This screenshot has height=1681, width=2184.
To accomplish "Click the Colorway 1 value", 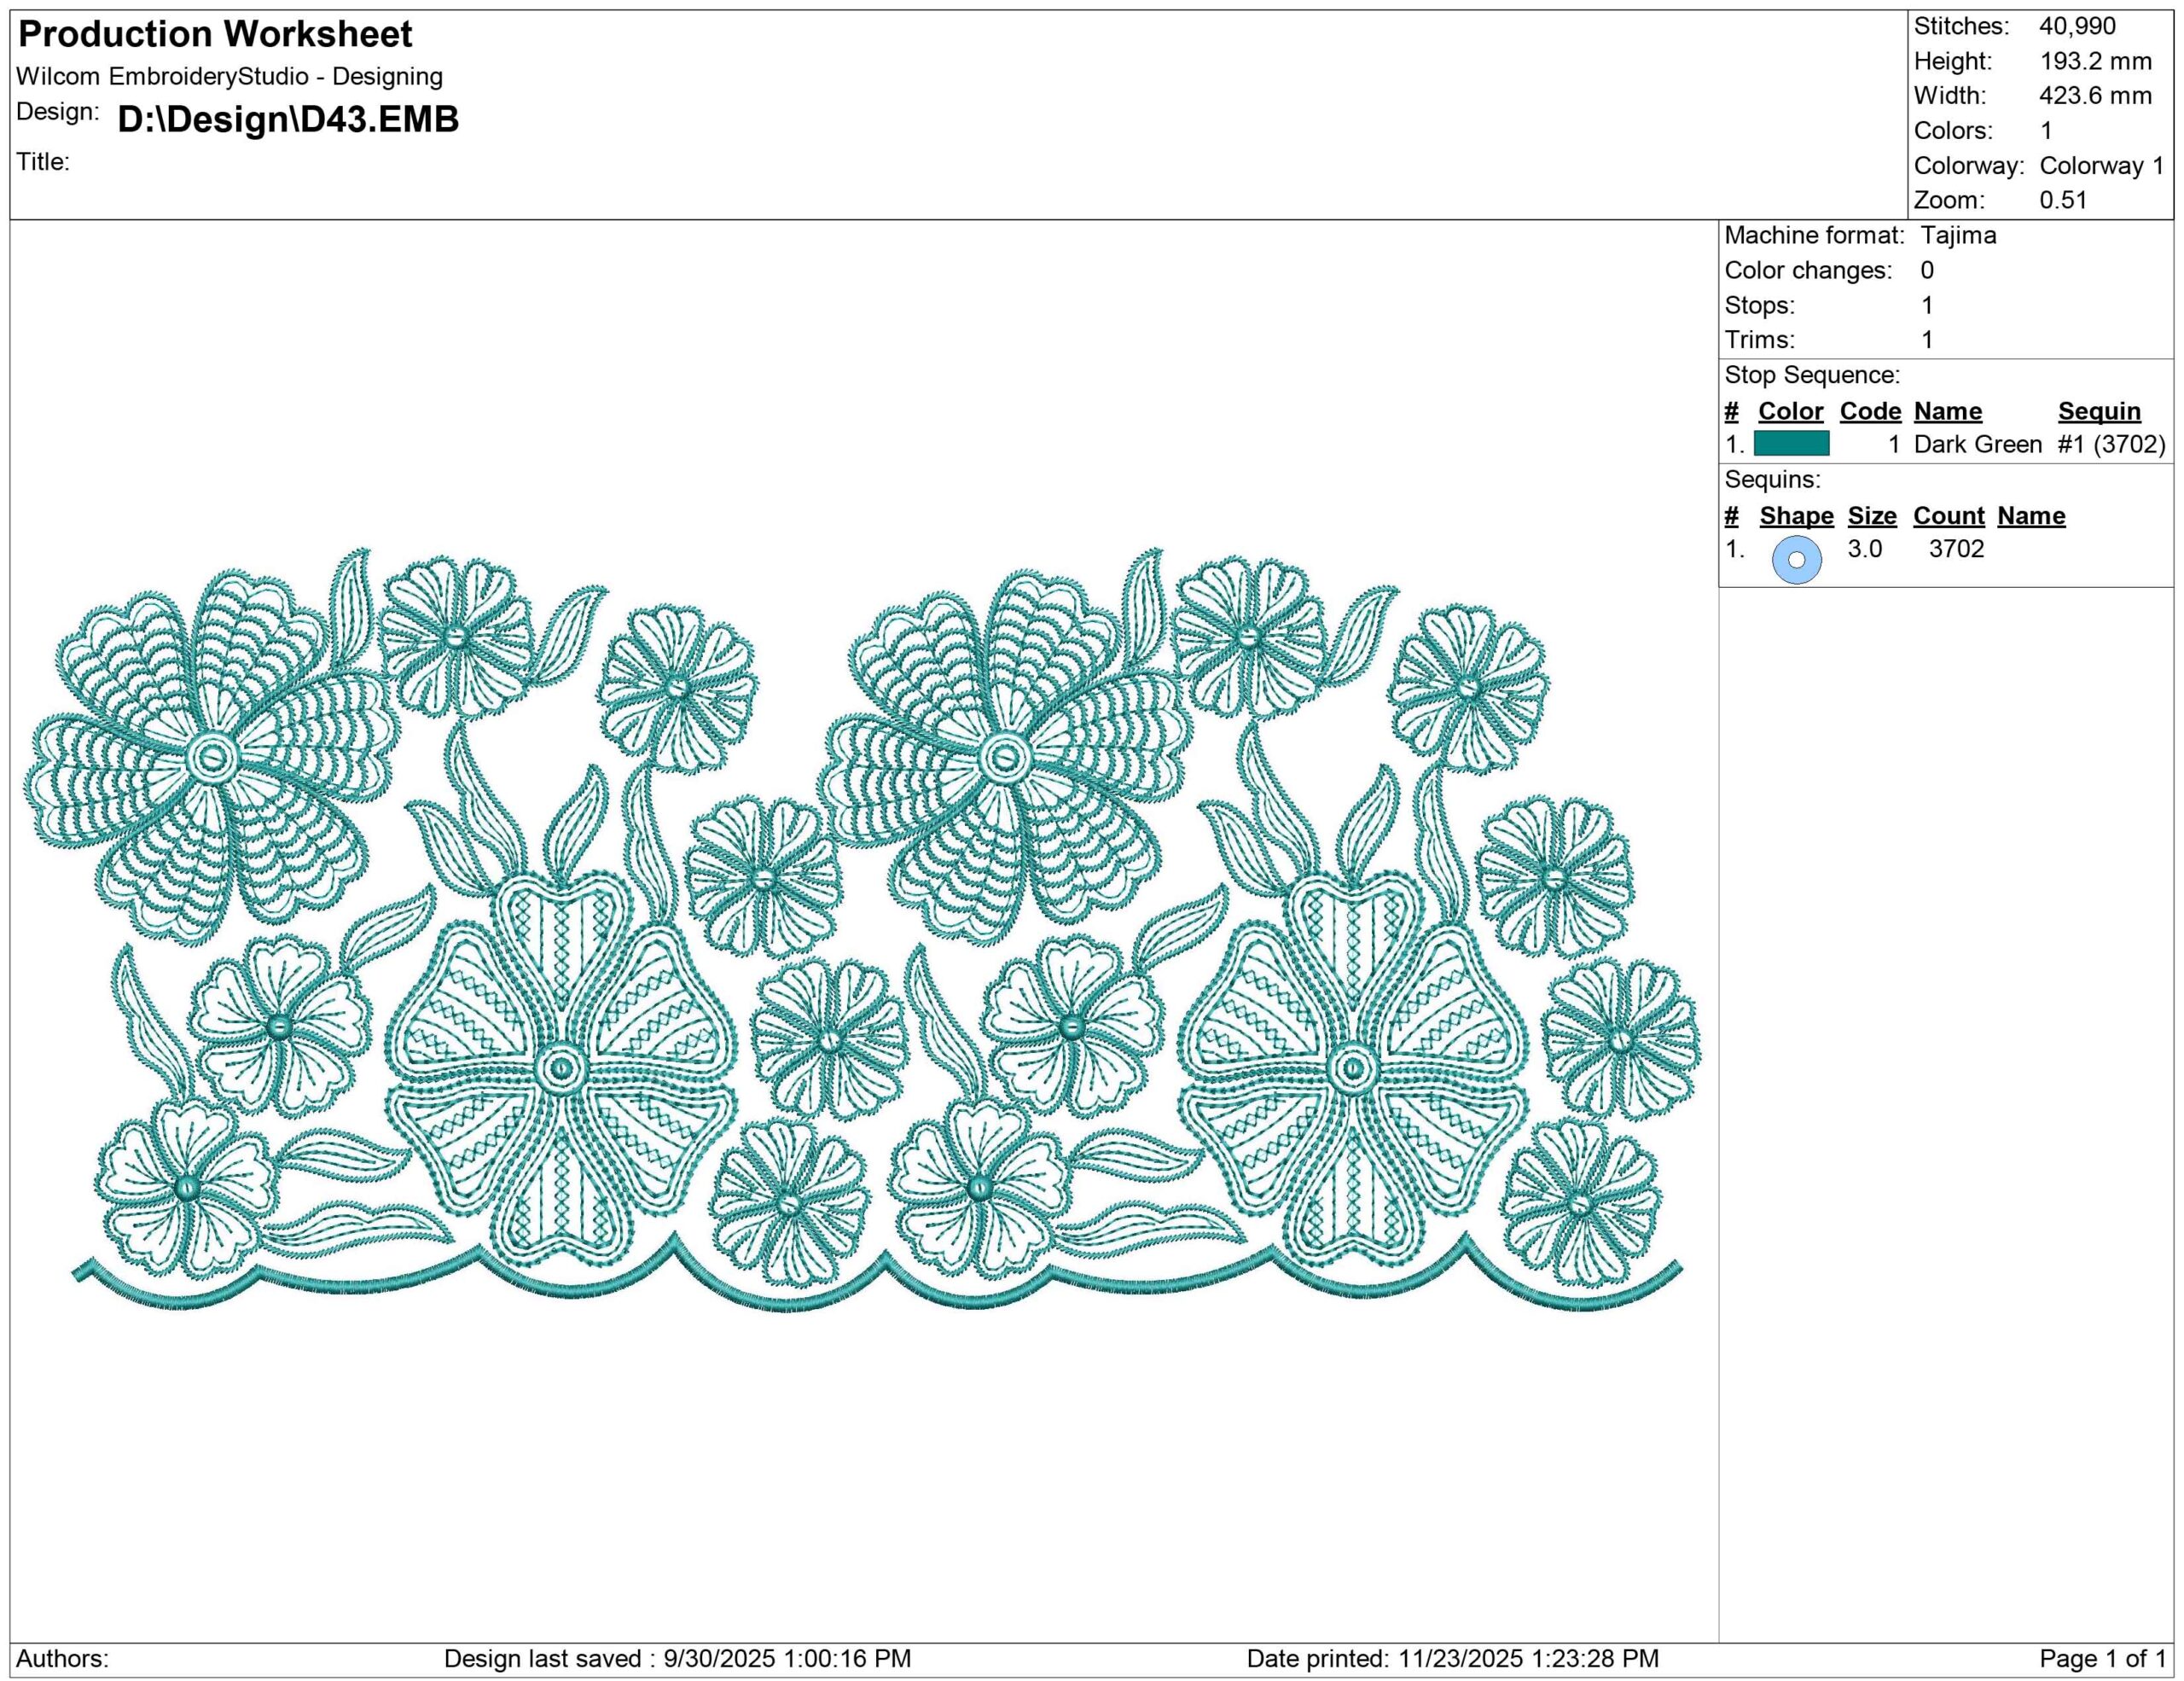I will point(2101,166).
